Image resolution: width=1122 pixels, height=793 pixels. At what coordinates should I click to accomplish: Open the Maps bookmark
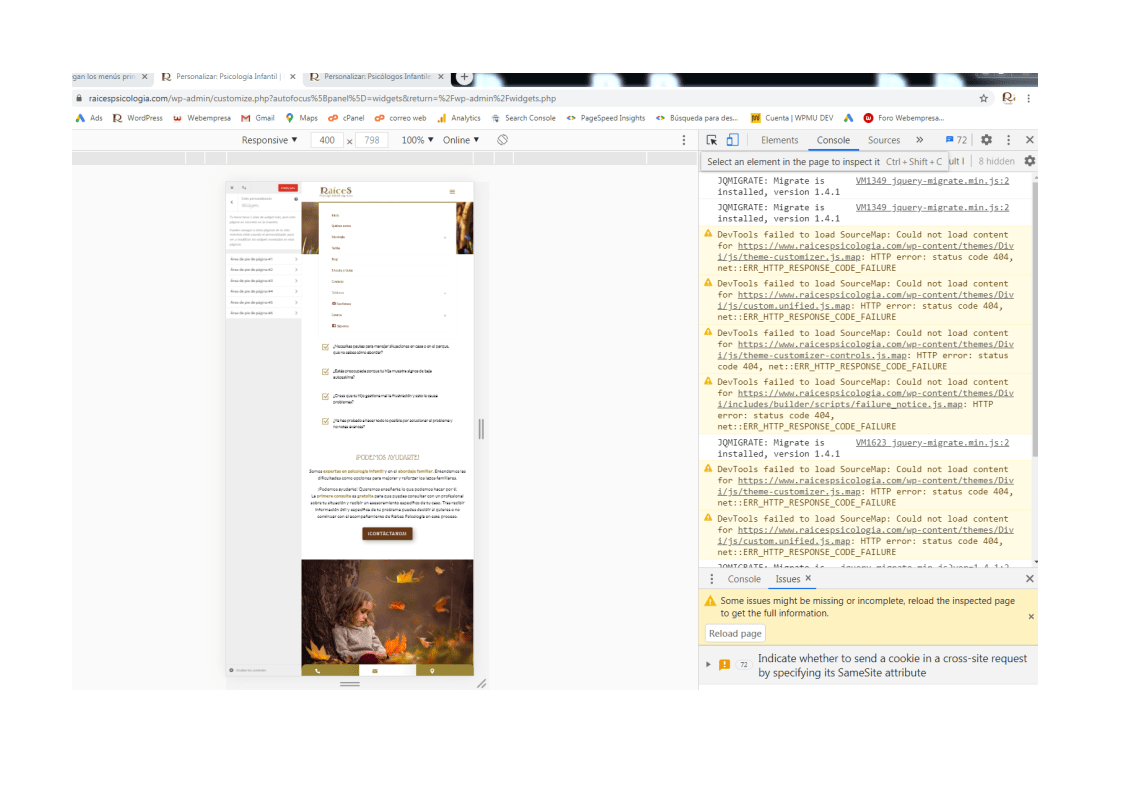tap(301, 118)
